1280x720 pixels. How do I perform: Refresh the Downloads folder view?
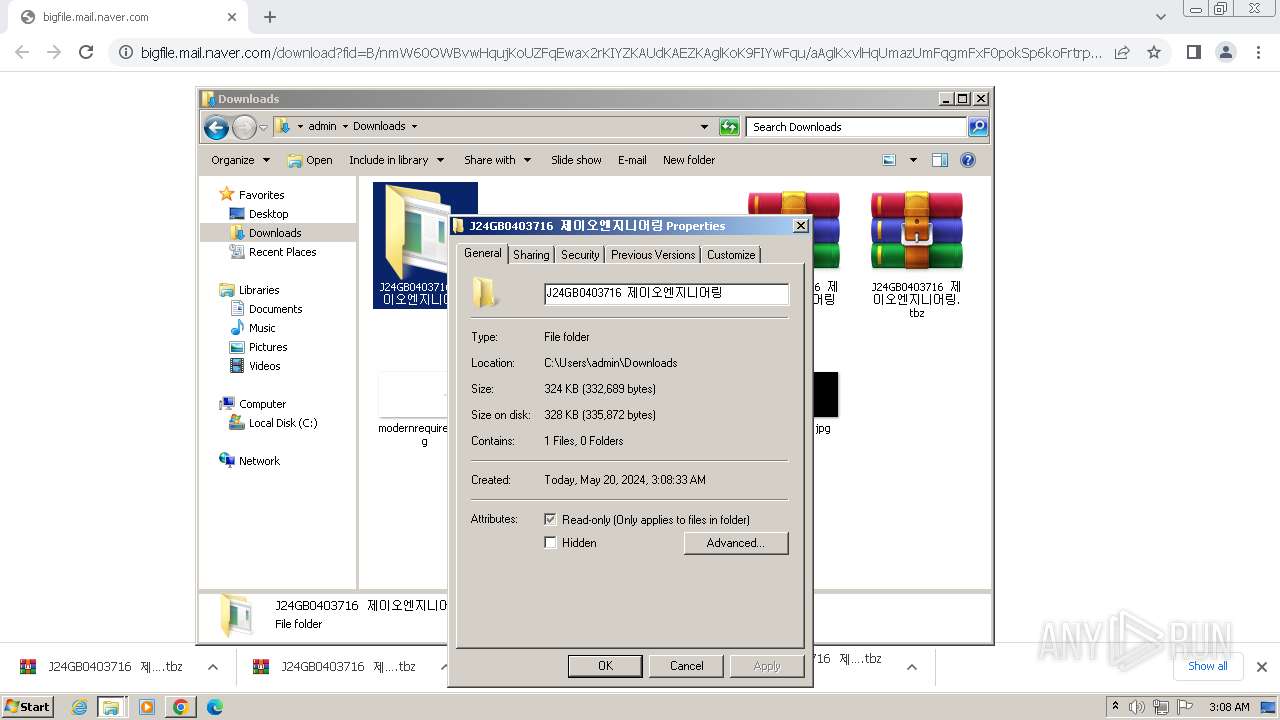(x=729, y=127)
